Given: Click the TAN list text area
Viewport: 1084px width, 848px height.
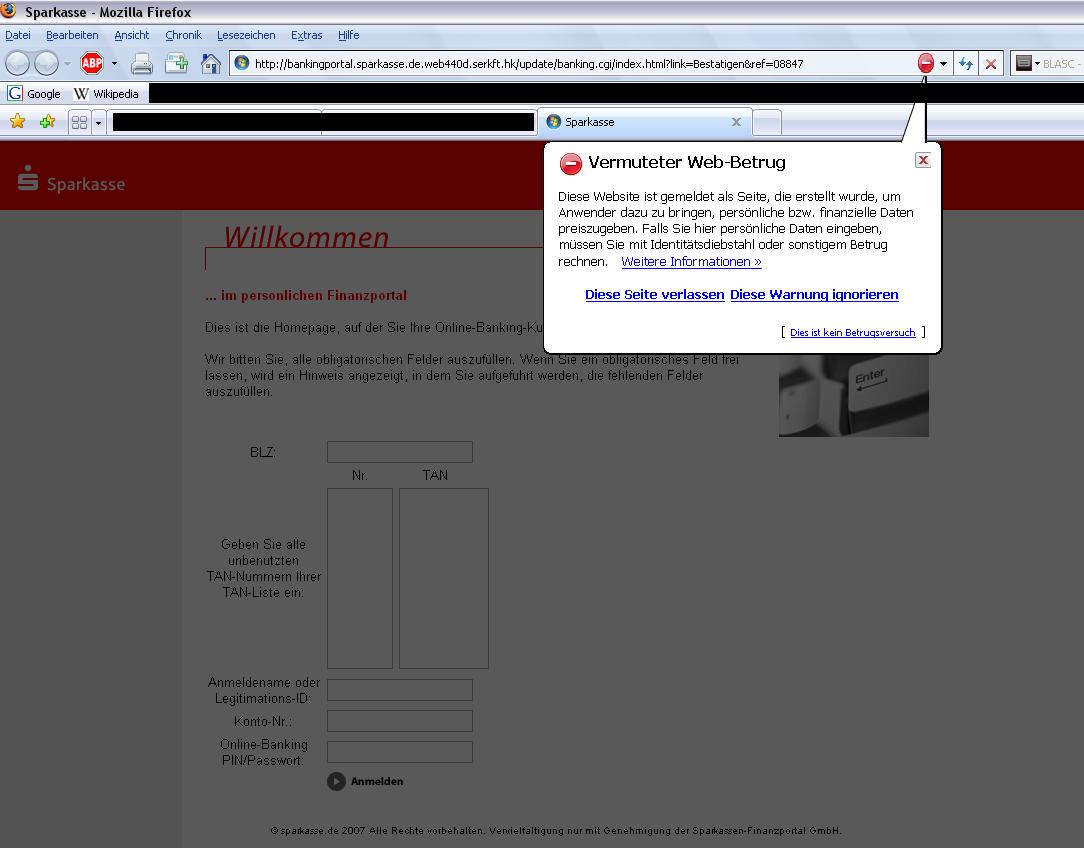Looking at the screenshot, I should coord(444,578).
